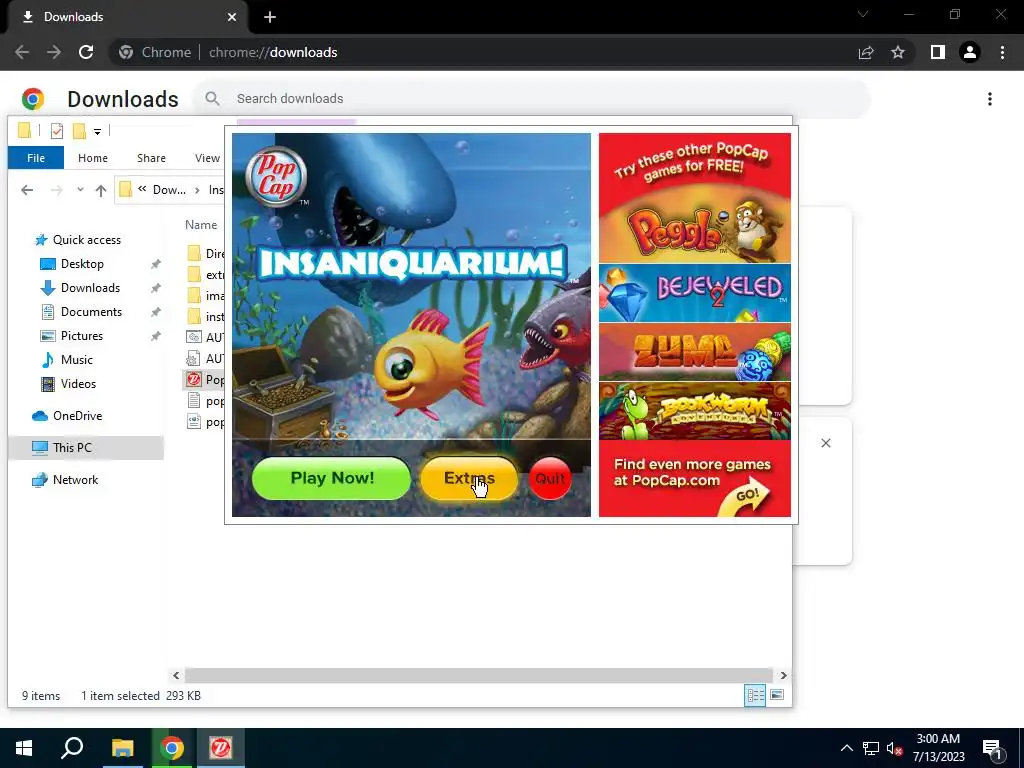Select Videos in navigation pane
Image resolution: width=1024 pixels, height=768 pixels.
pos(78,384)
